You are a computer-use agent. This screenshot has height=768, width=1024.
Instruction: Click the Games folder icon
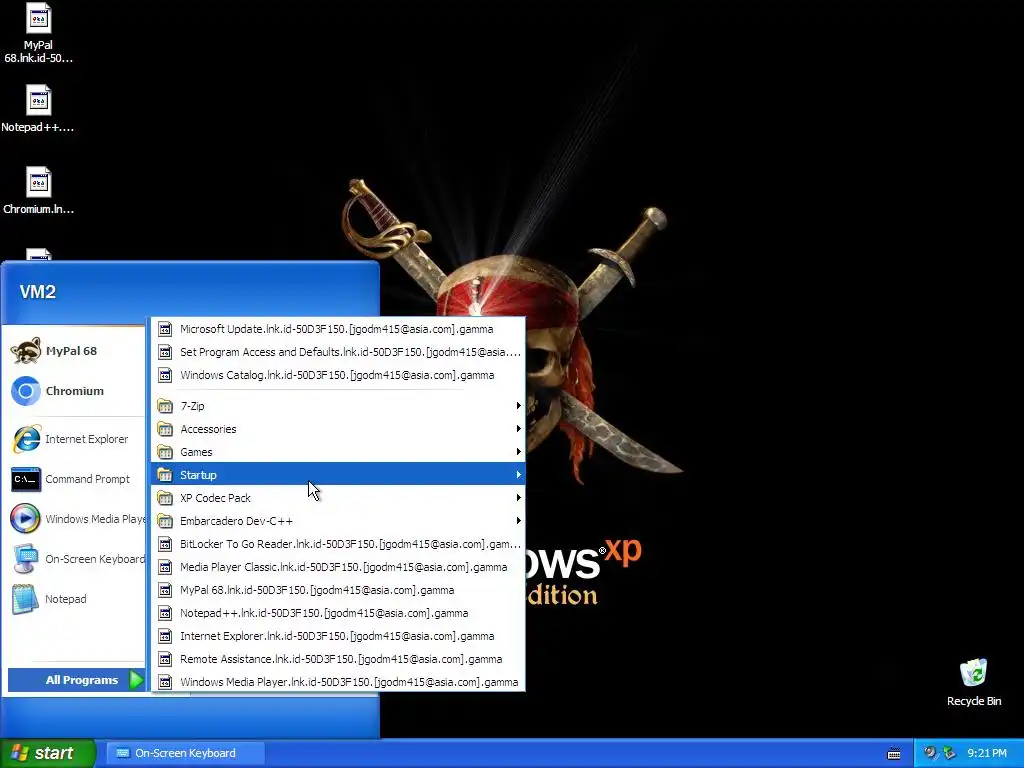click(x=165, y=452)
